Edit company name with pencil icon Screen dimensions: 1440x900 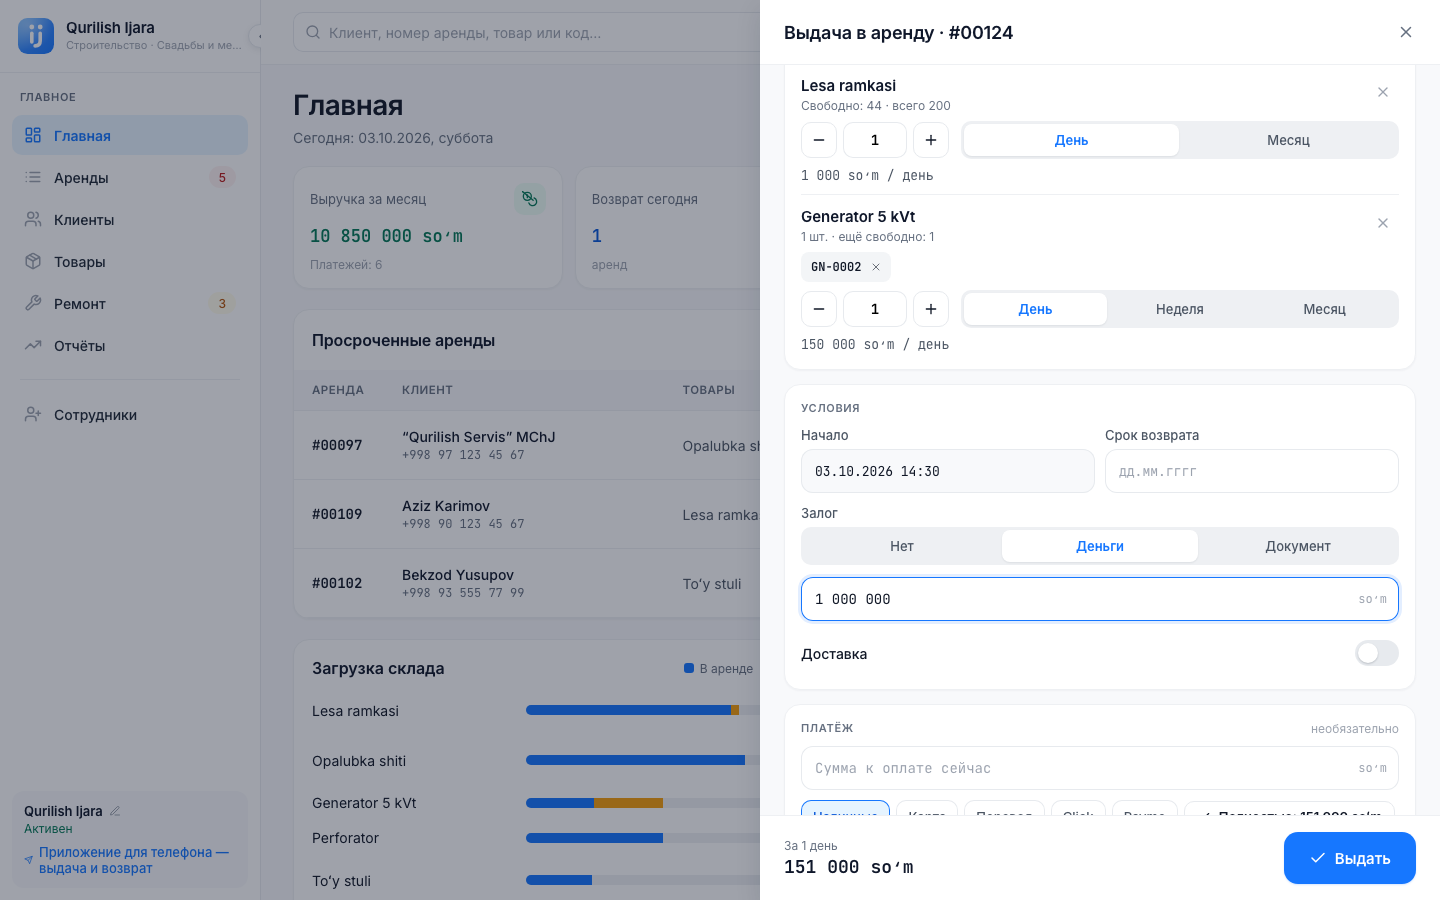click(x=115, y=811)
